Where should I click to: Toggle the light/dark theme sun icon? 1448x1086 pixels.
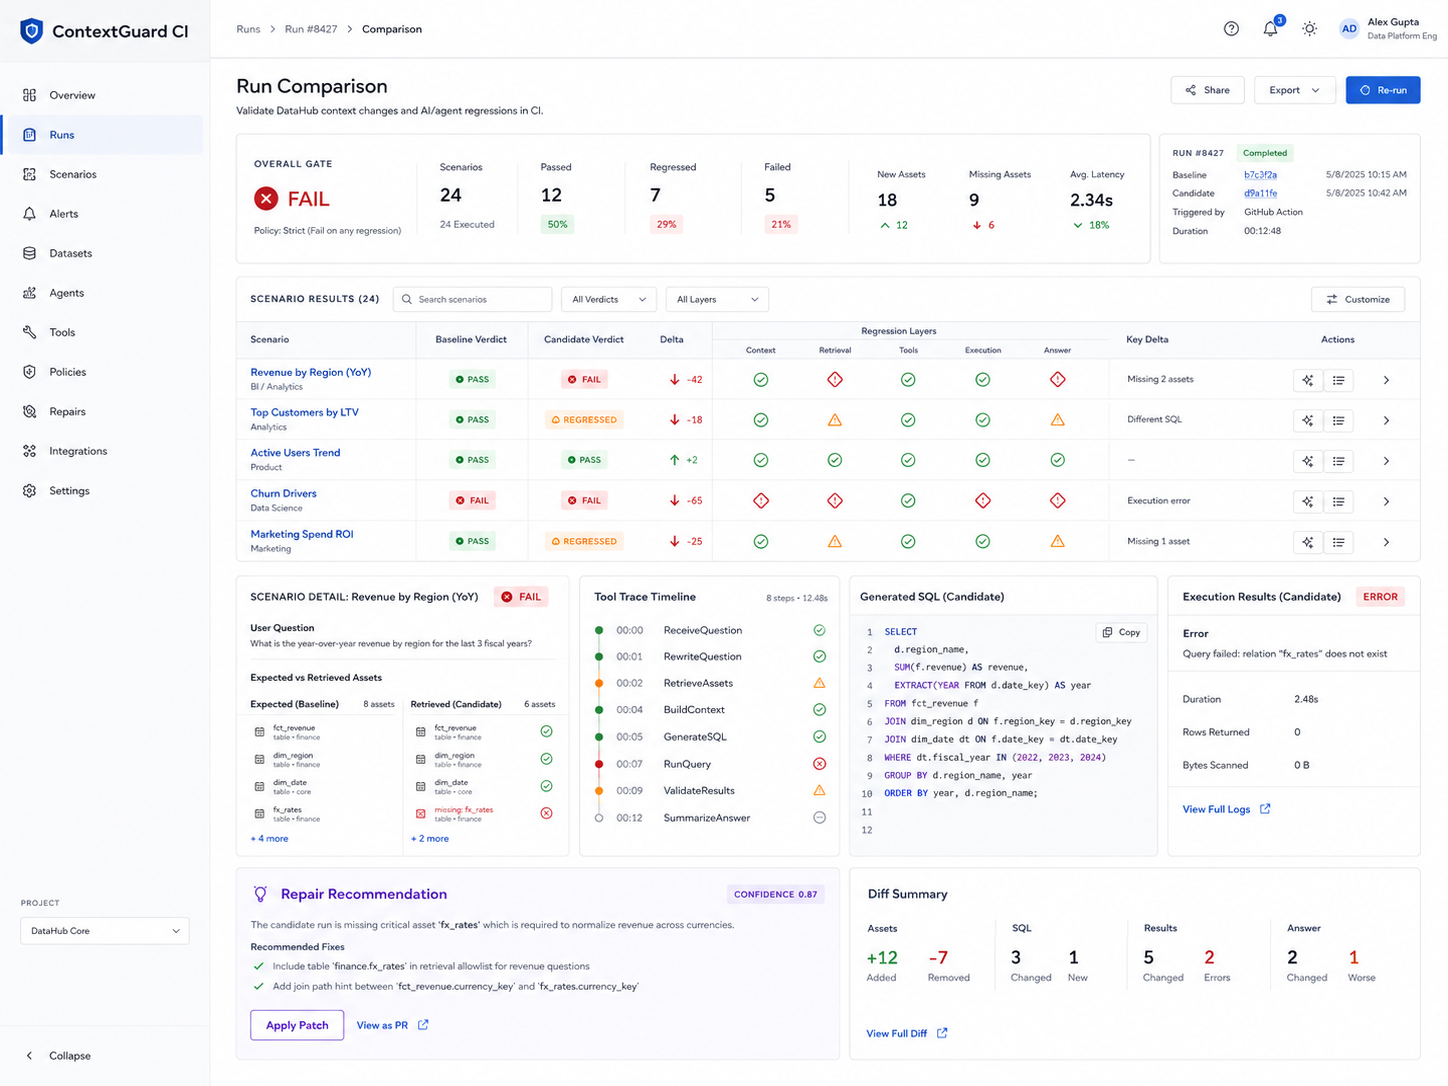pos(1309,29)
